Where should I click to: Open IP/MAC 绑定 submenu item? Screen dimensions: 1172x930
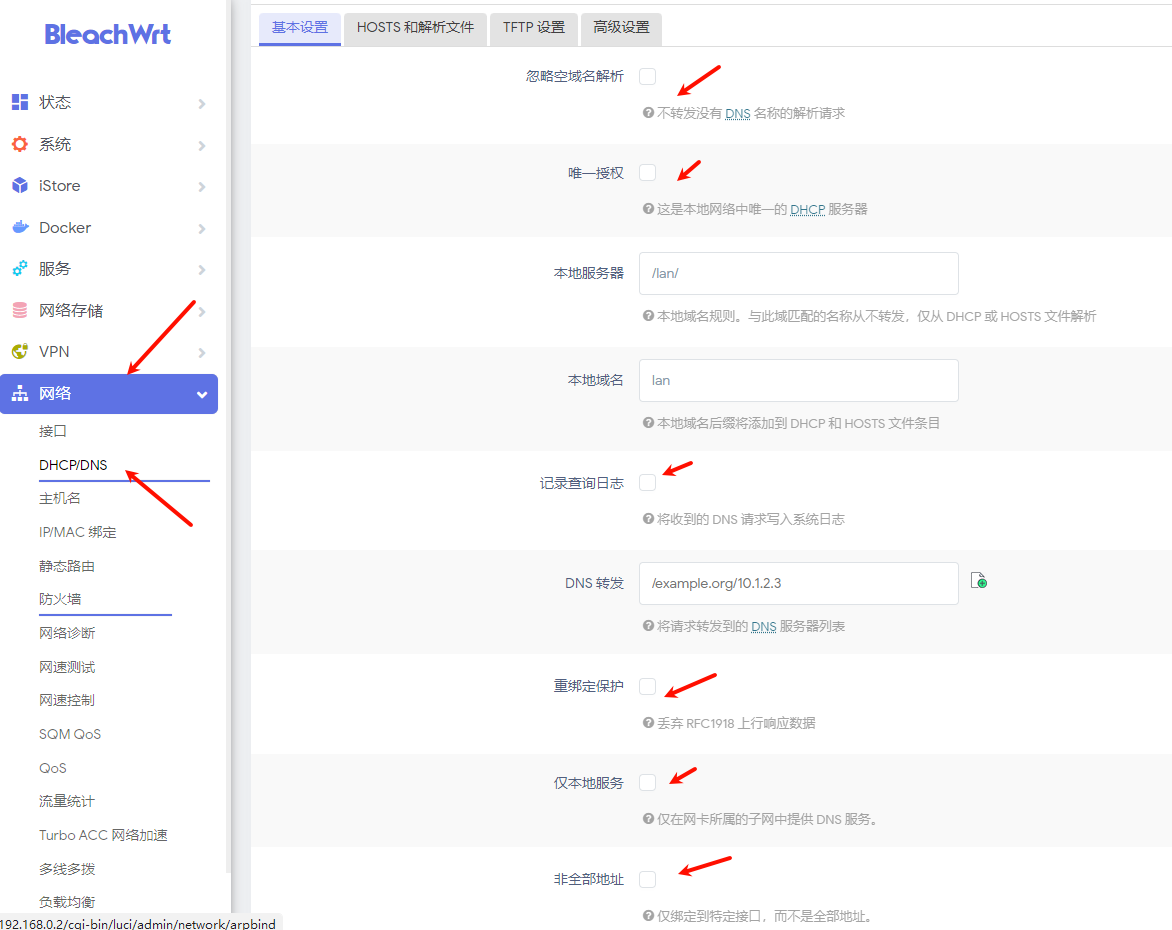pyautogui.click(x=78, y=532)
